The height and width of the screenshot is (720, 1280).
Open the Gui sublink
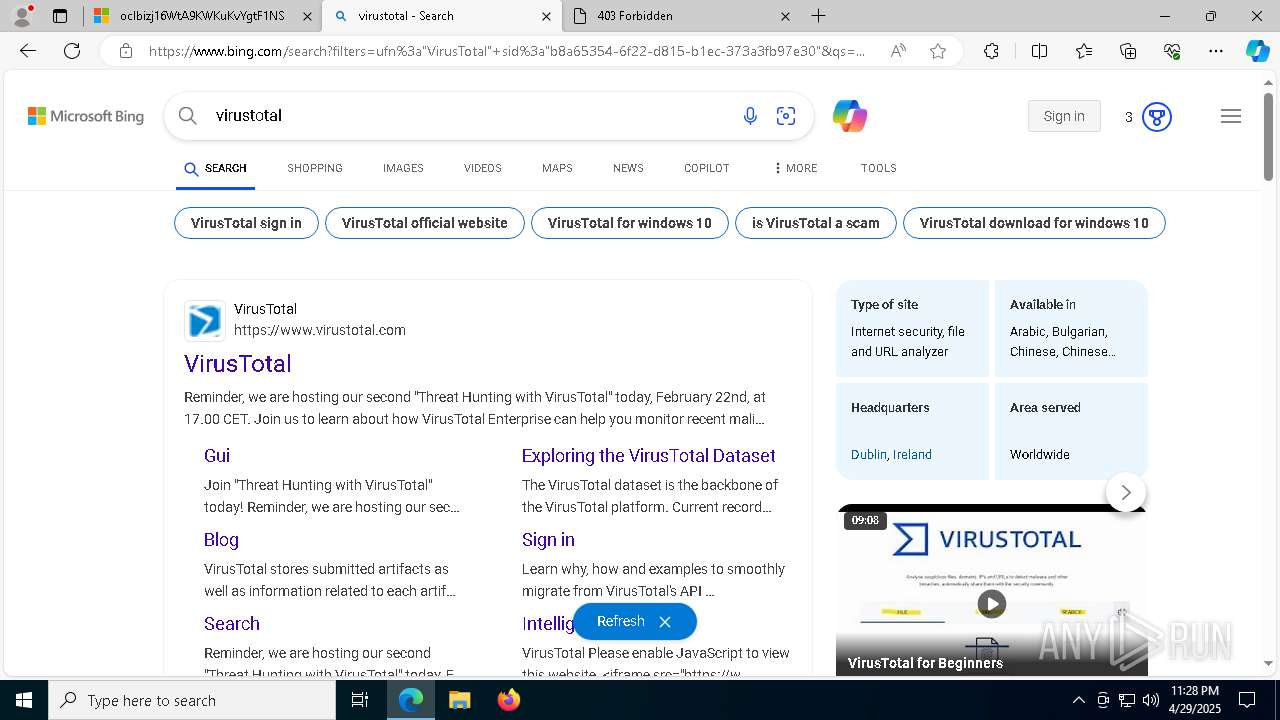coord(217,456)
